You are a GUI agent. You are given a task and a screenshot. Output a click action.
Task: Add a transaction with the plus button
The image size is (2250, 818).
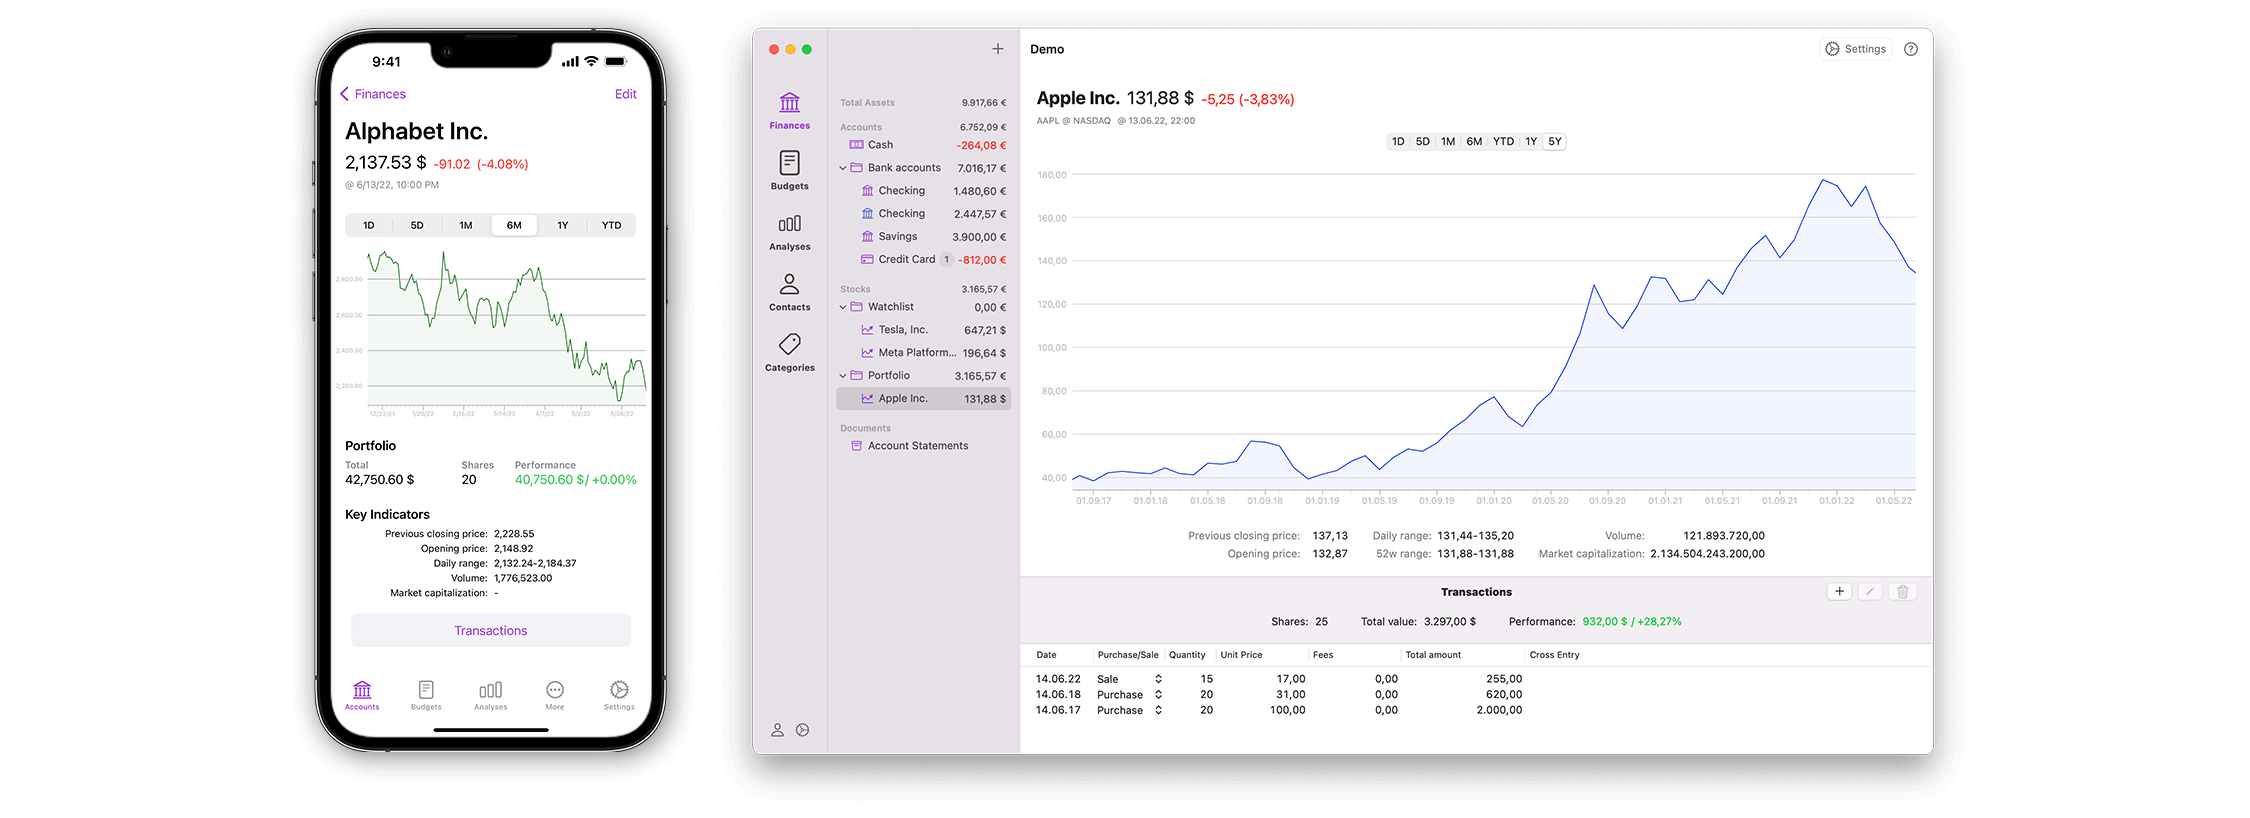(x=1839, y=592)
